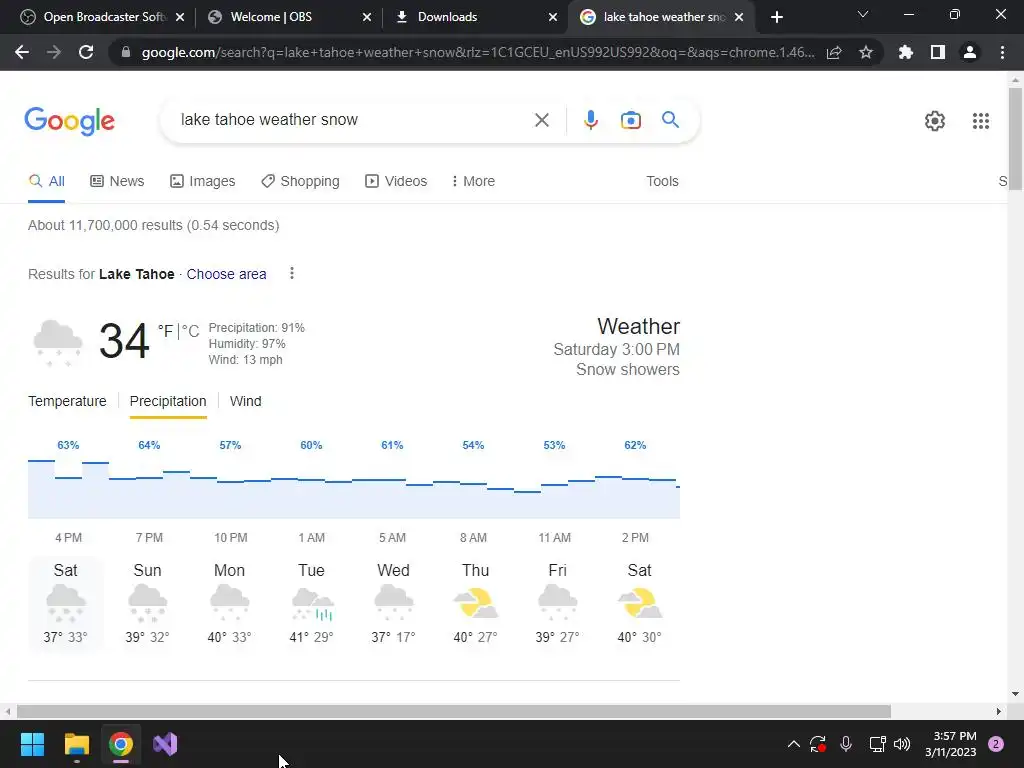Reload the current page
This screenshot has width=1024, height=768.
coord(86,52)
